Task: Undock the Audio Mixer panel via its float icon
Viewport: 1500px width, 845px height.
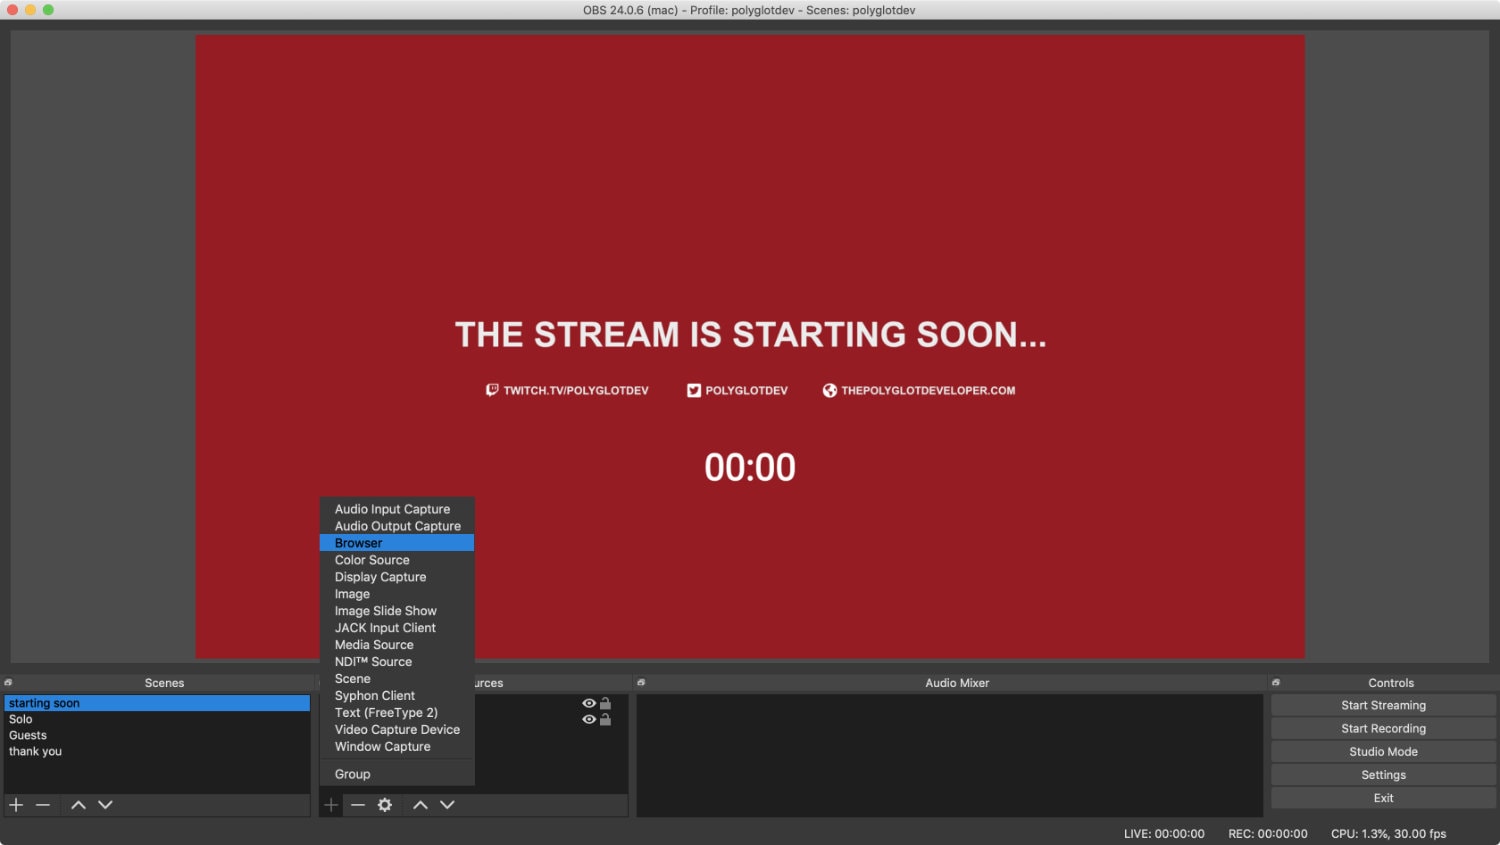Action: pyautogui.click(x=641, y=682)
